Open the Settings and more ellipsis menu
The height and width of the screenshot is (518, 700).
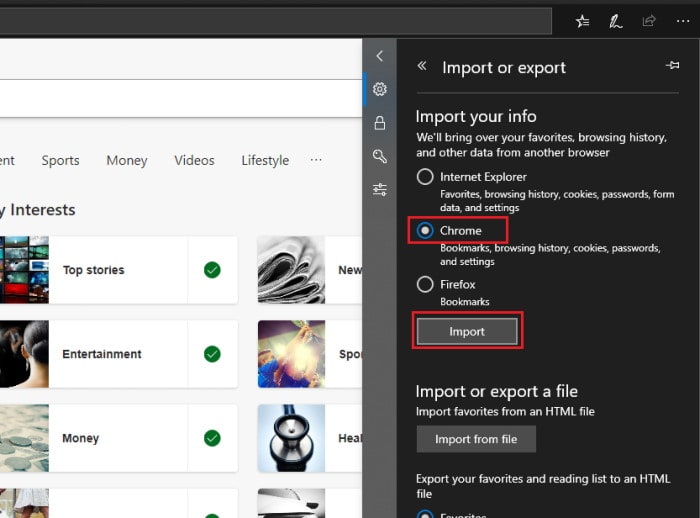click(x=683, y=21)
